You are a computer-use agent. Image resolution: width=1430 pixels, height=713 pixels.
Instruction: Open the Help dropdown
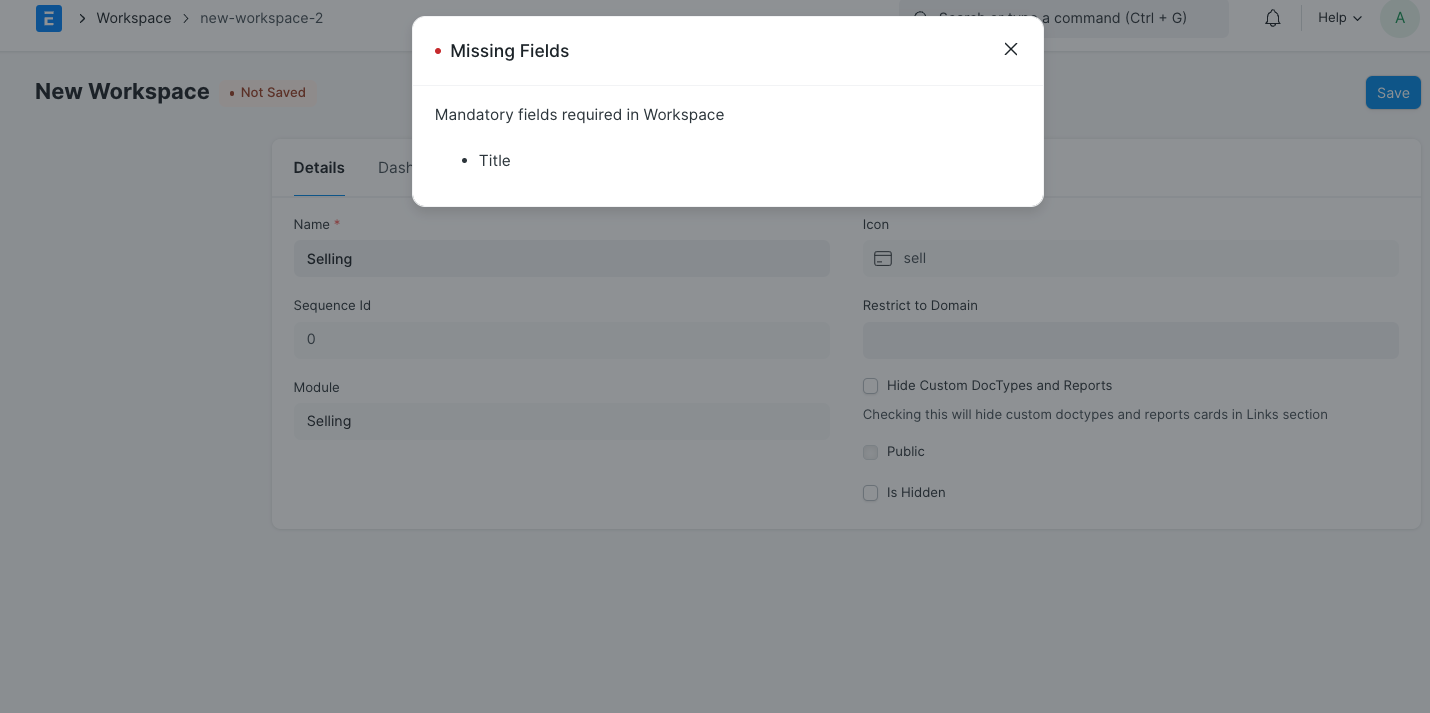tap(1338, 17)
